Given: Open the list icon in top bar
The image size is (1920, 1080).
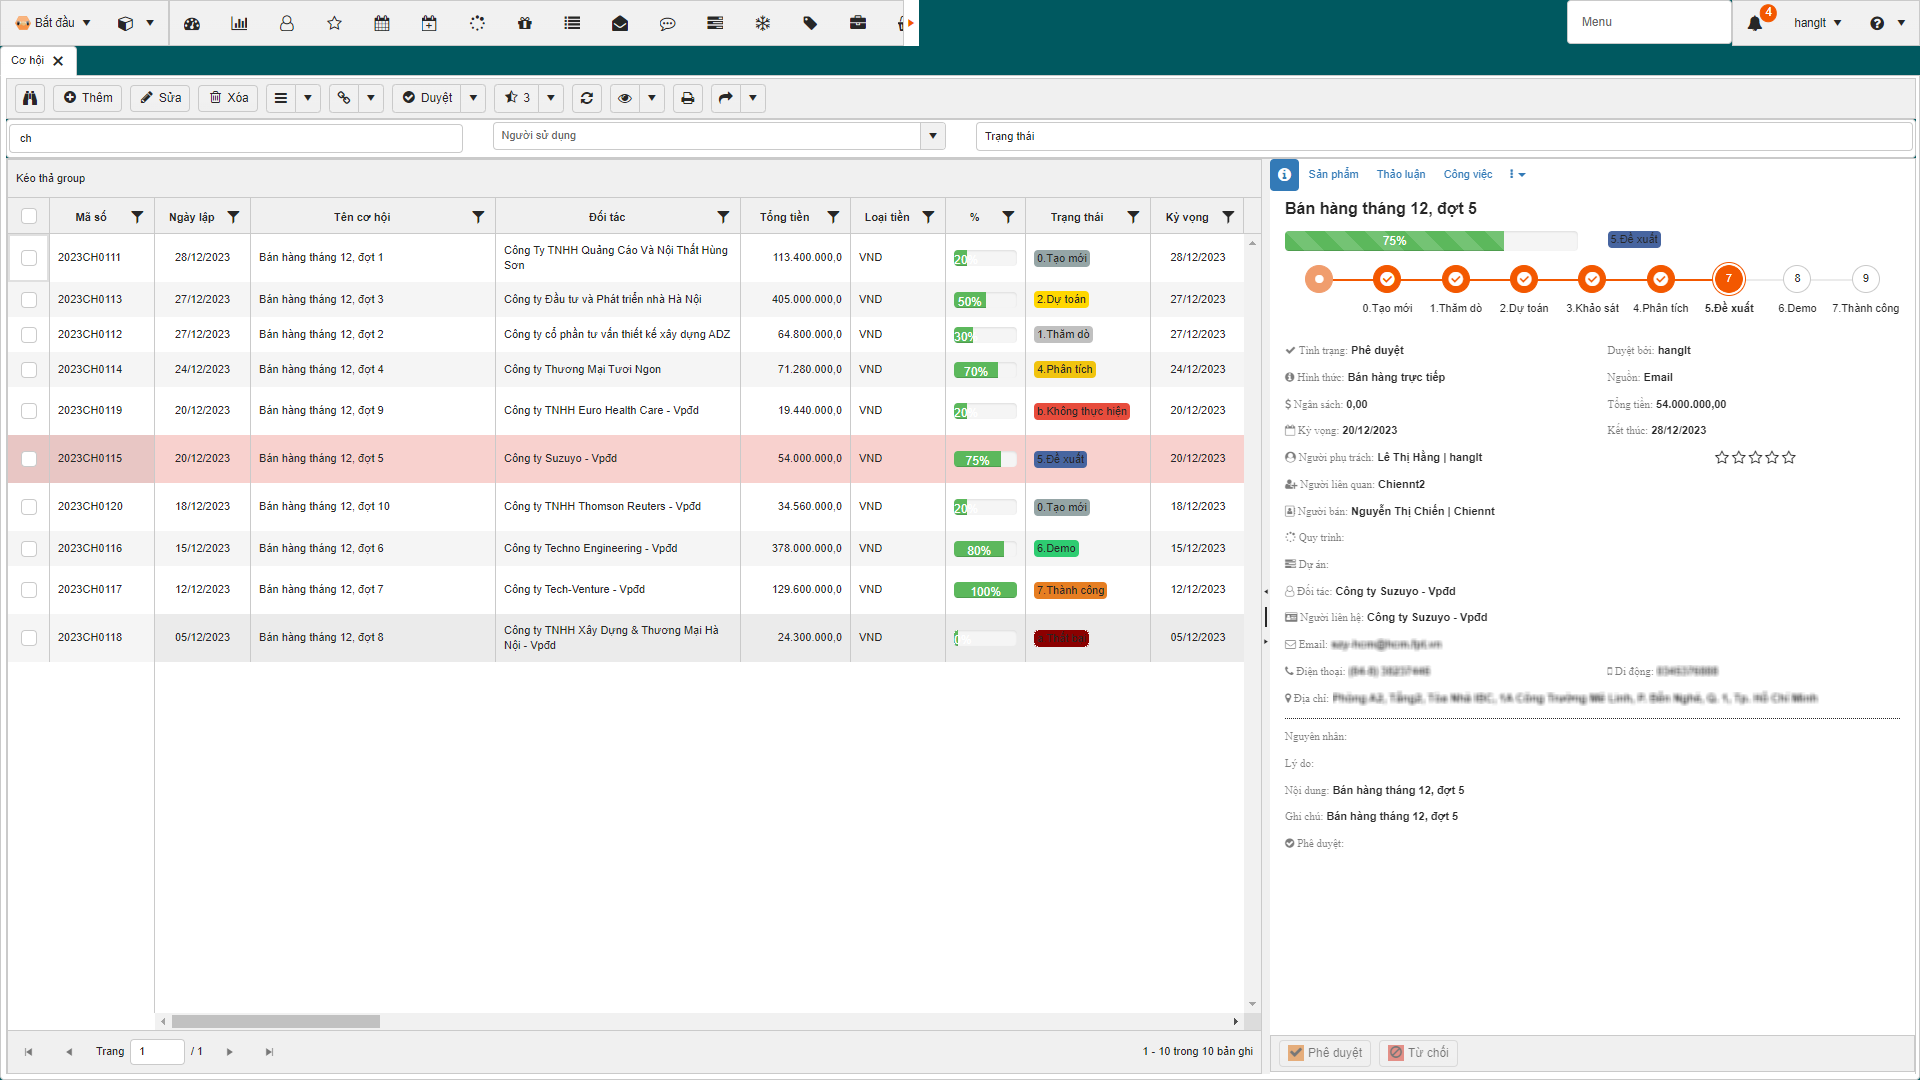Looking at the screenshot, I should pyautogui.click(x=572, y=23).
